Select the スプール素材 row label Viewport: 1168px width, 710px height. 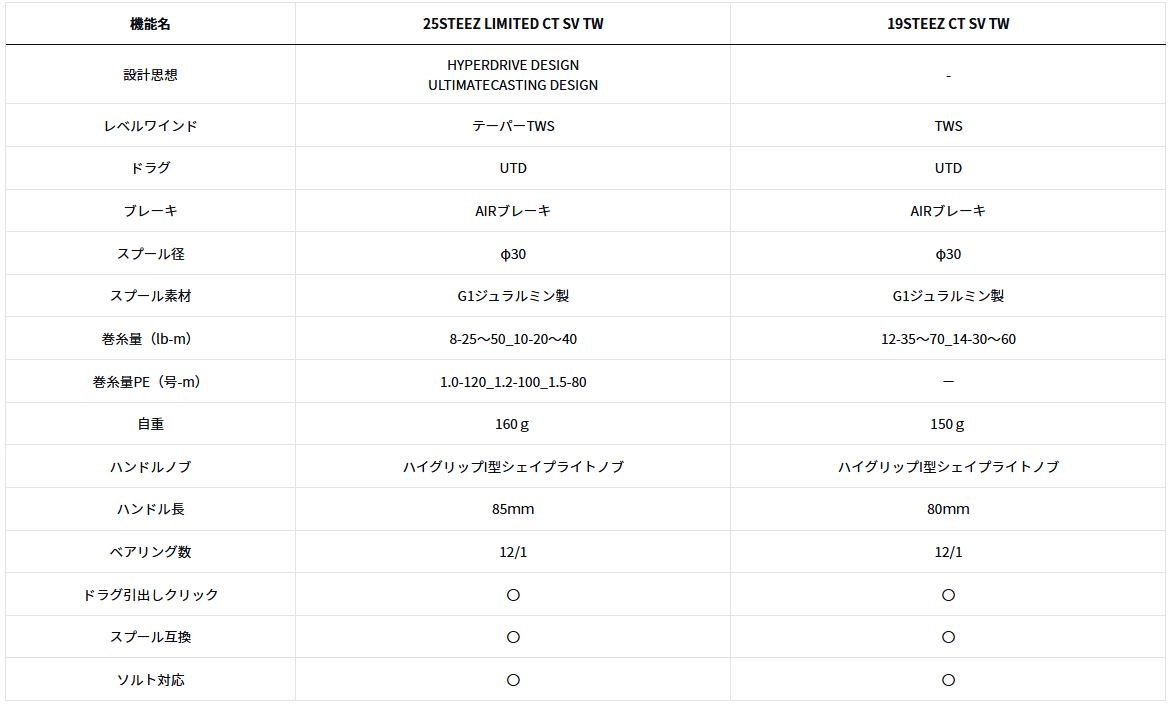[x=150, y=296]
